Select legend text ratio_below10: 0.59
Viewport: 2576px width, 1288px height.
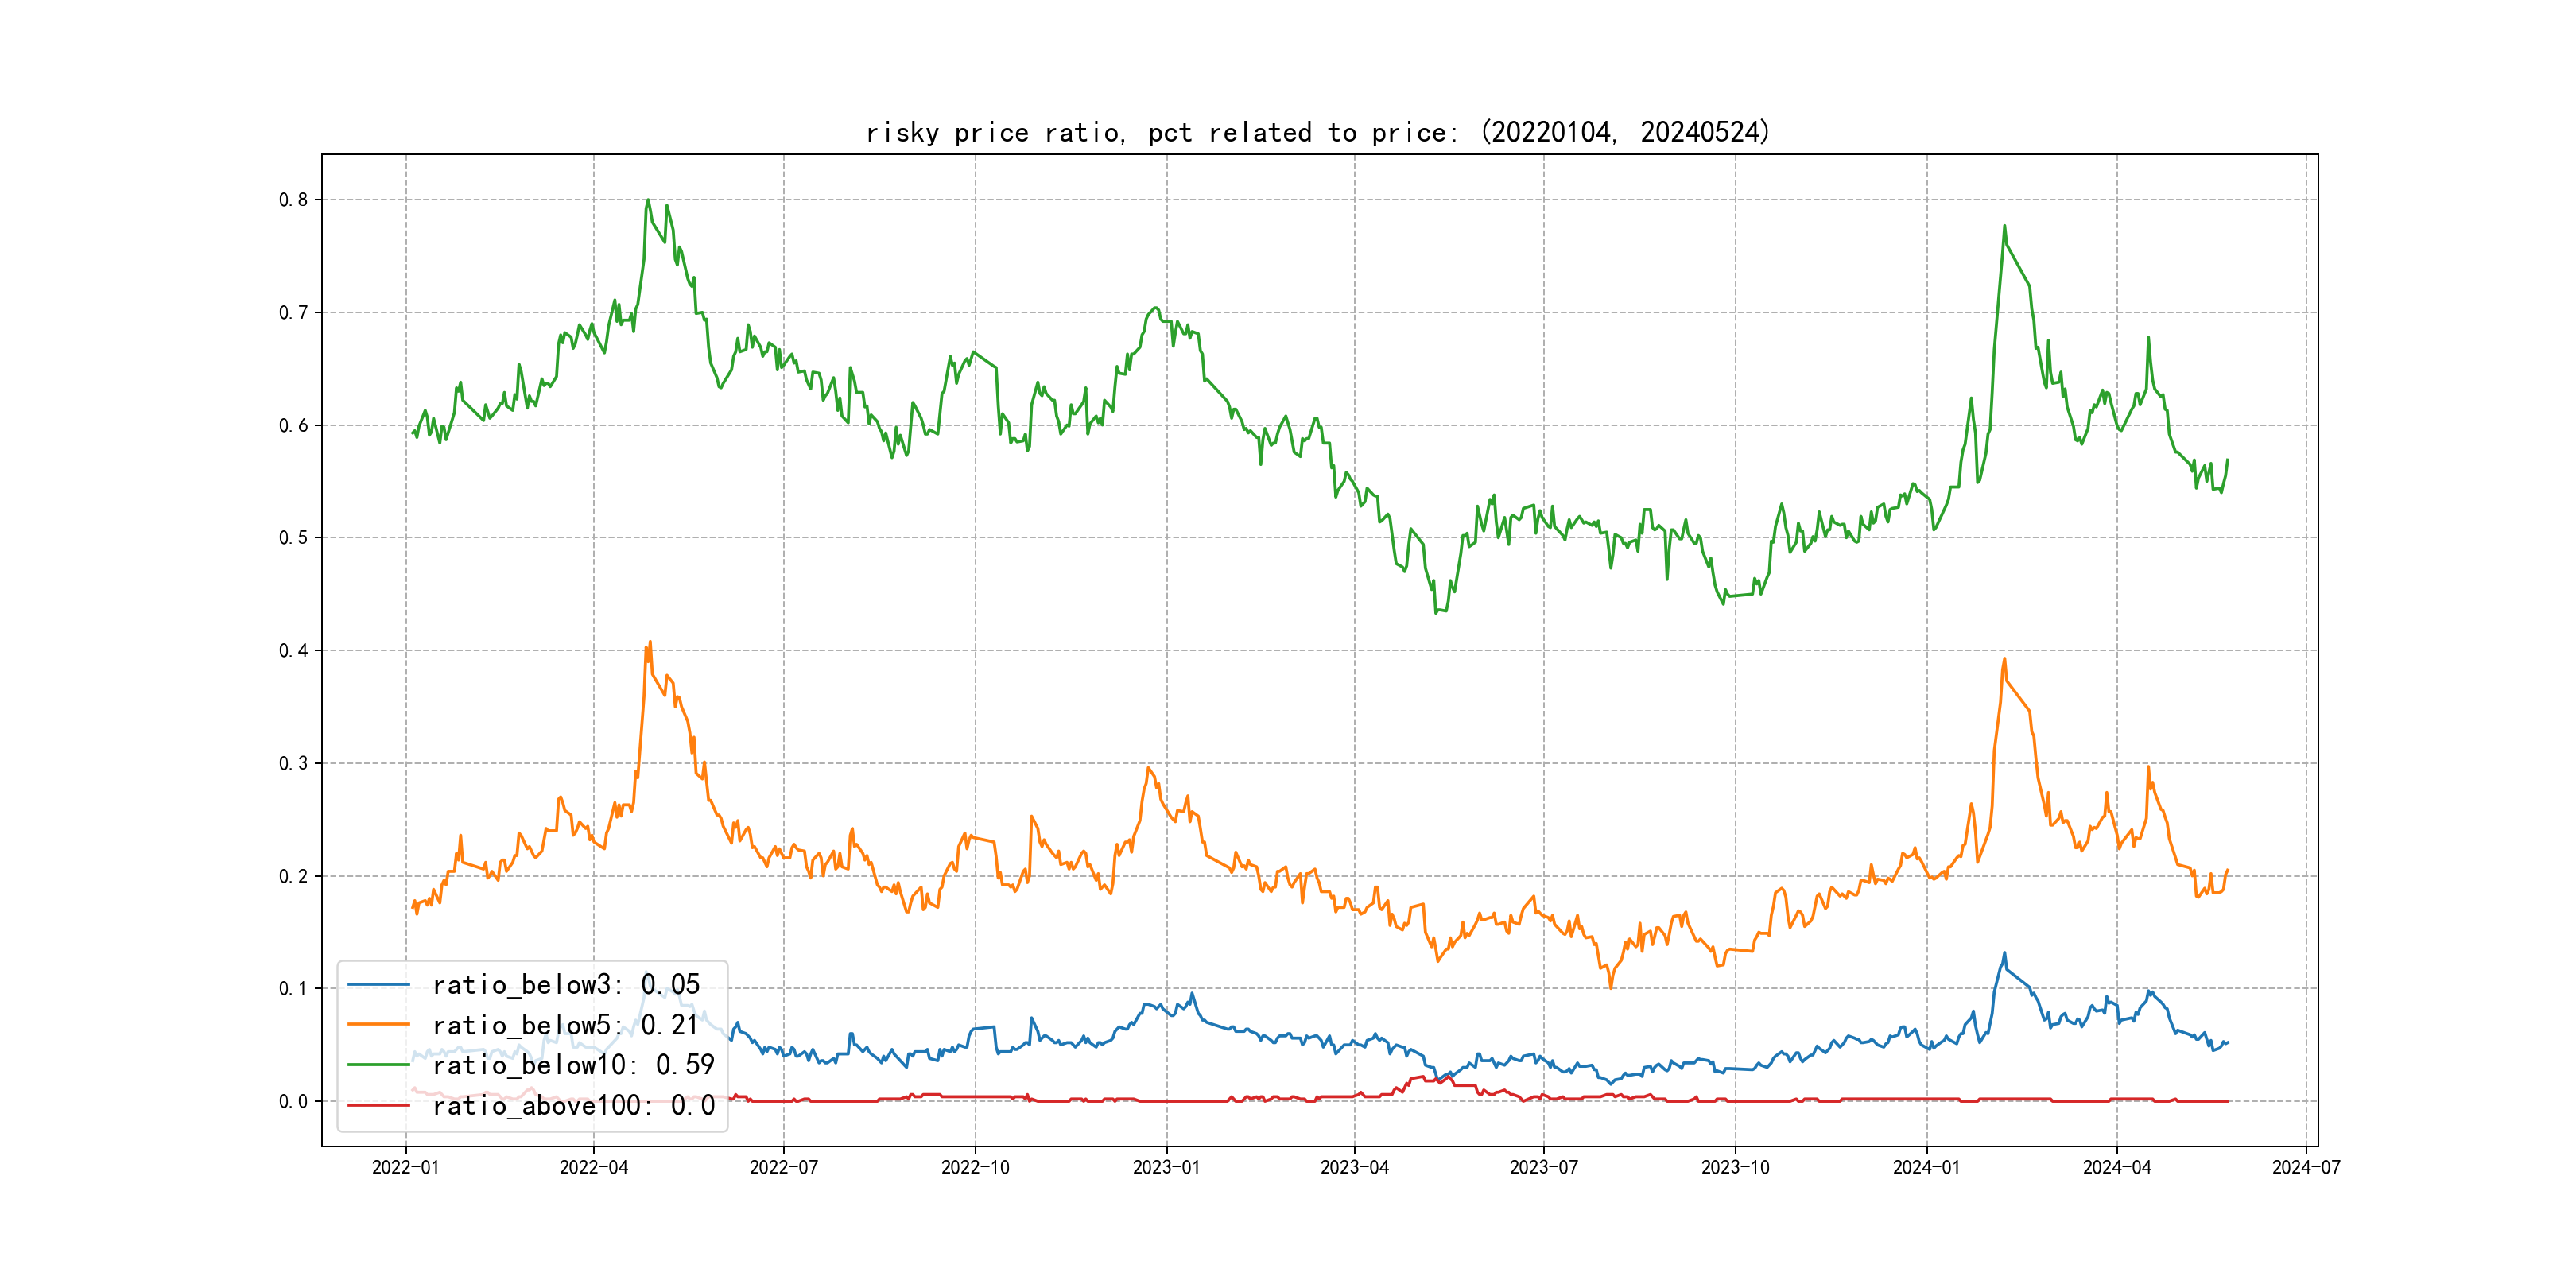click(573, 1065)
